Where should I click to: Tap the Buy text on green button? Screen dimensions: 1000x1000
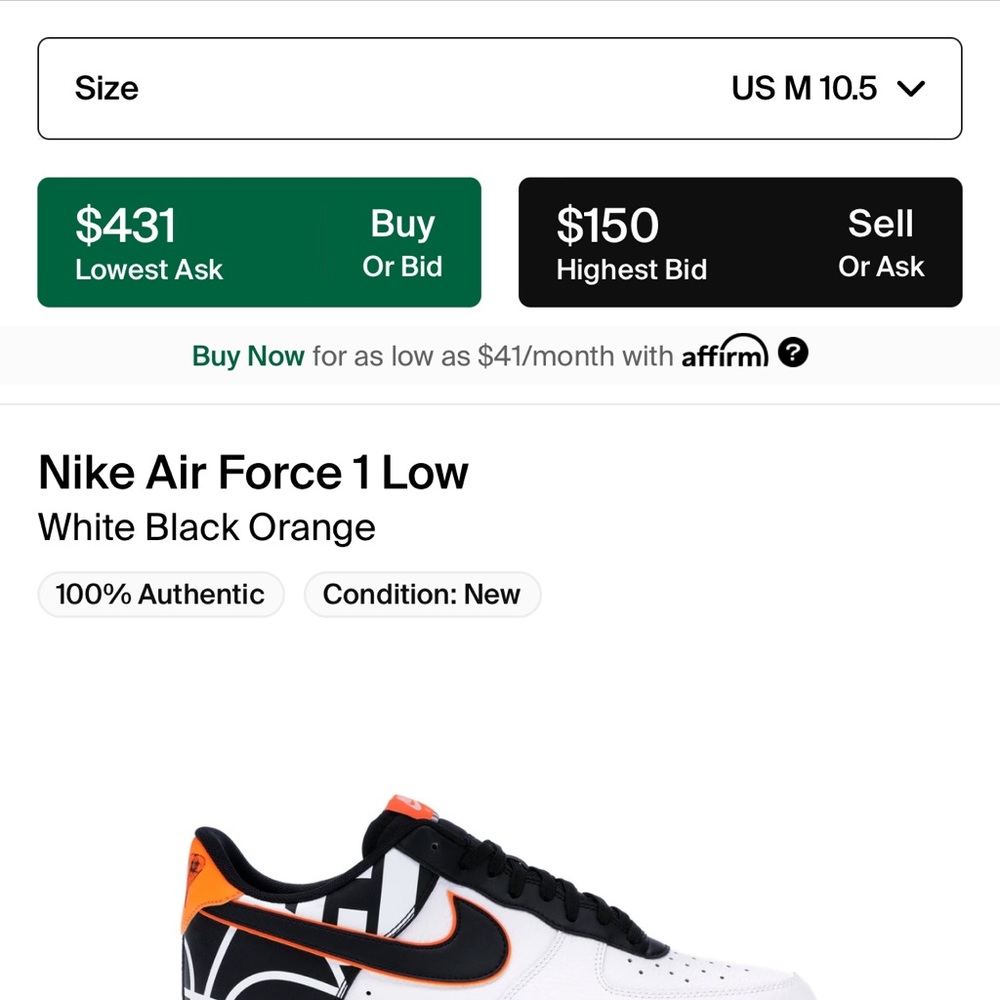point(402,224)
